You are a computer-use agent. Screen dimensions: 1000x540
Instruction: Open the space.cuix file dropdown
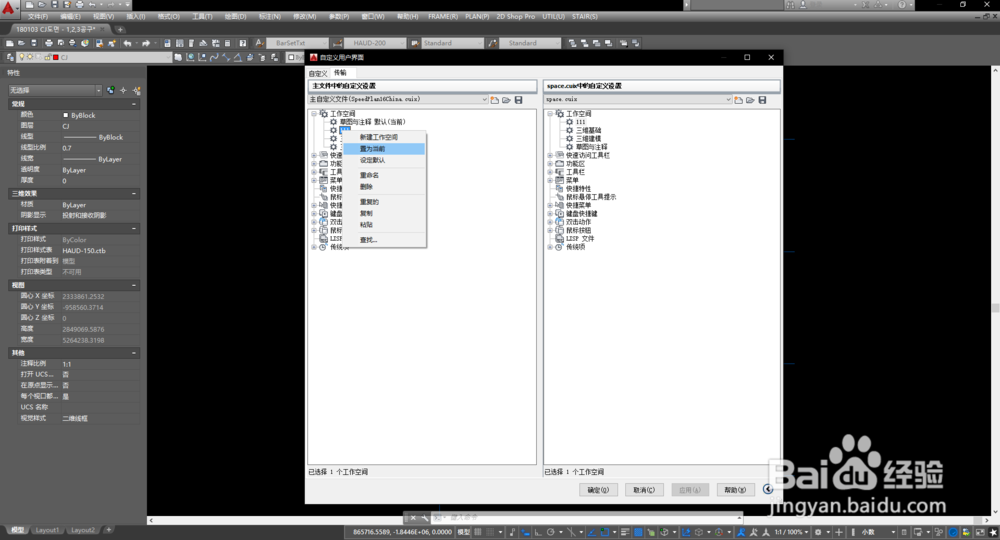638,99
